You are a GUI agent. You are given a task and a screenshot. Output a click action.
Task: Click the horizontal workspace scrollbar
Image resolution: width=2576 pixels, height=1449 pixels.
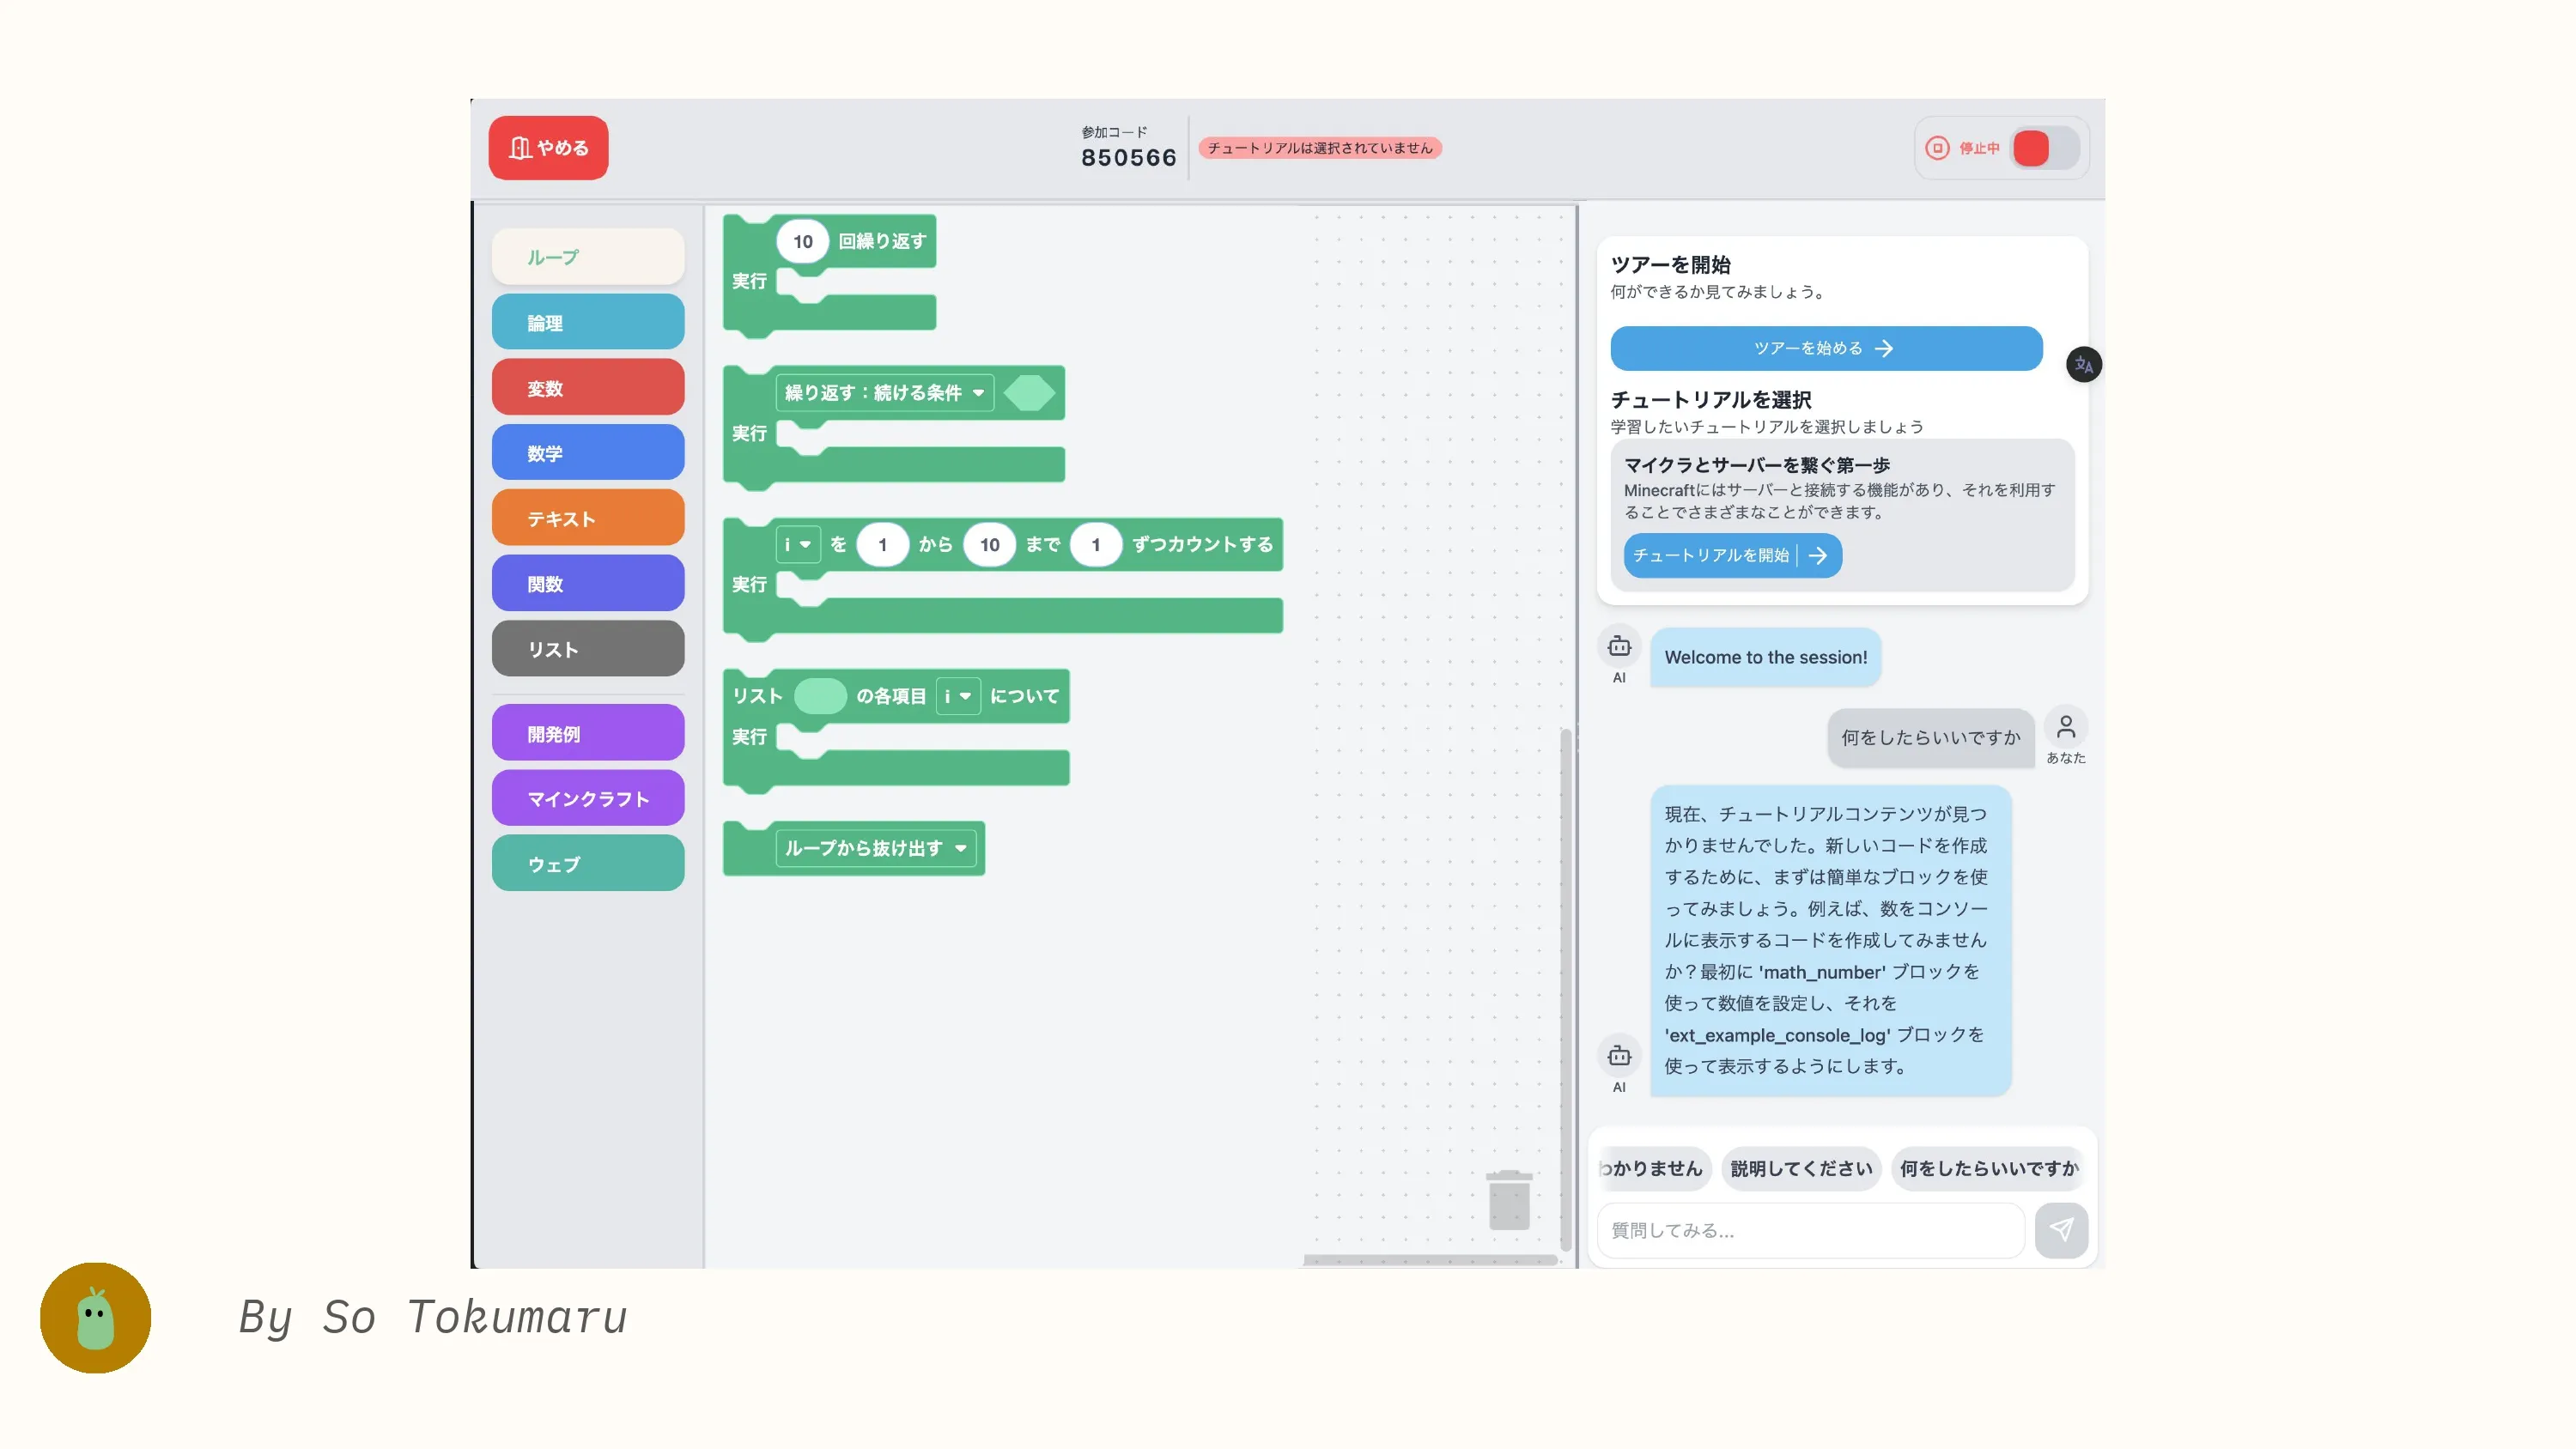point(1430,1260)
